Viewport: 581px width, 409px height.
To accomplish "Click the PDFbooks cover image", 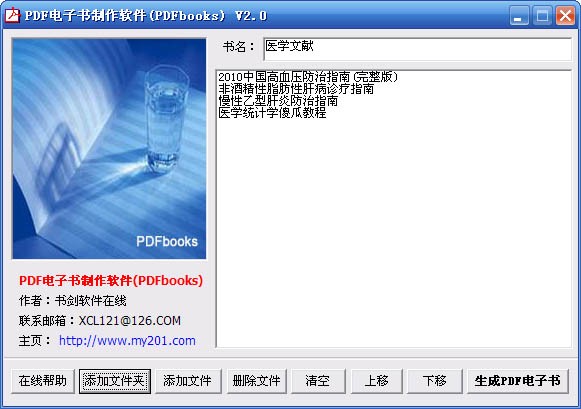I will (109, 149).
